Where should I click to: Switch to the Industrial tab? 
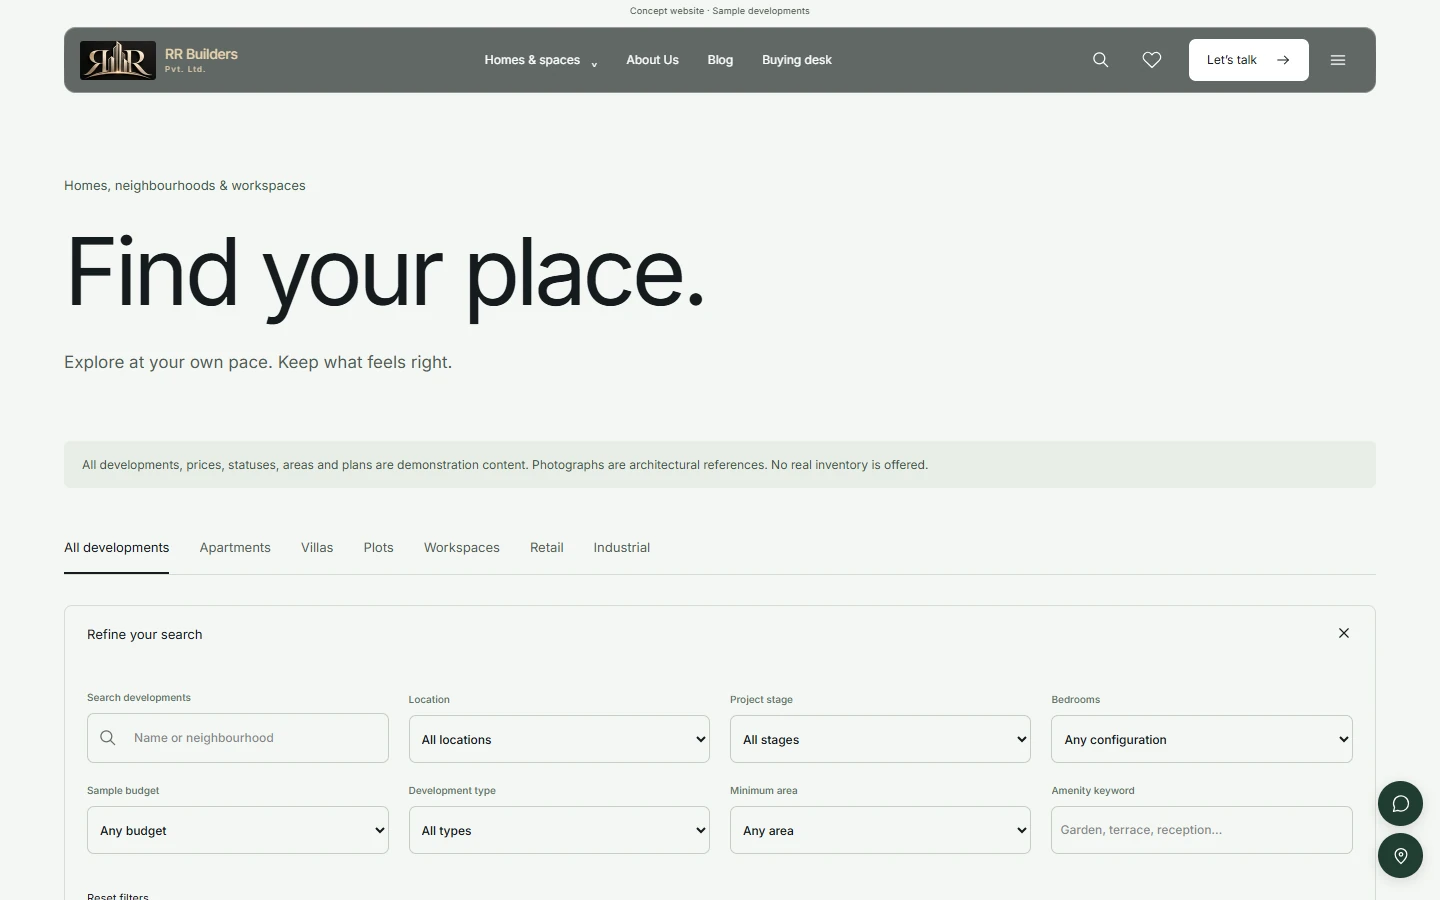click(x=622, y=547)
